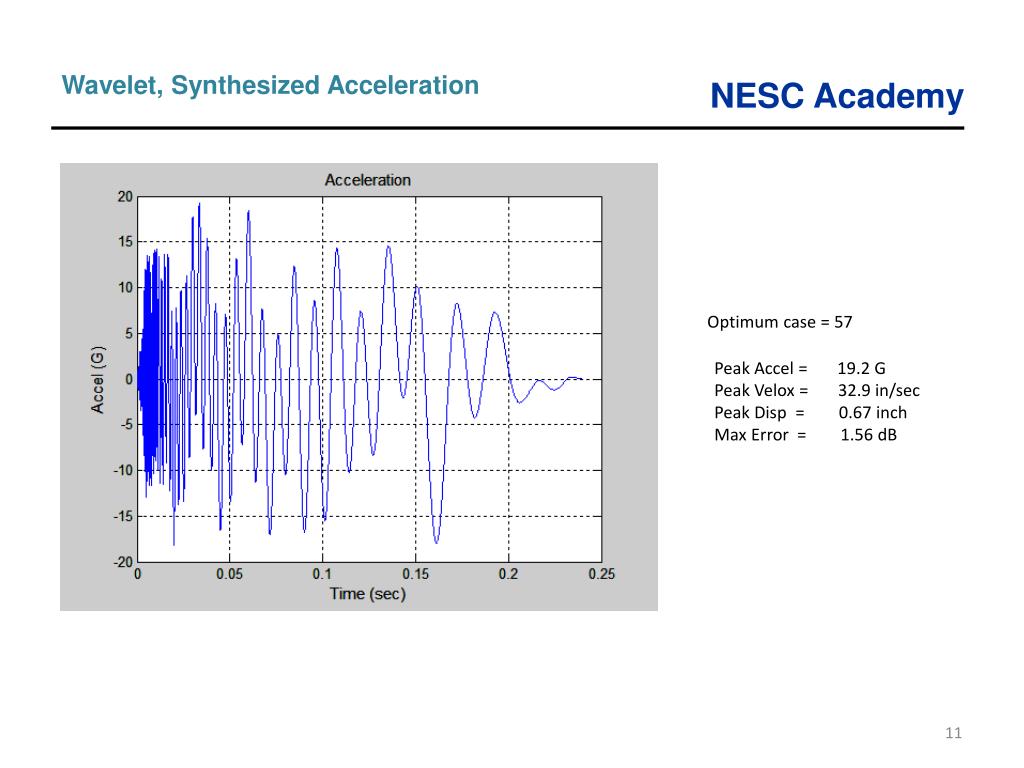
Task: Click the 'Peak Accel =' label
Action: coord(761,368)
